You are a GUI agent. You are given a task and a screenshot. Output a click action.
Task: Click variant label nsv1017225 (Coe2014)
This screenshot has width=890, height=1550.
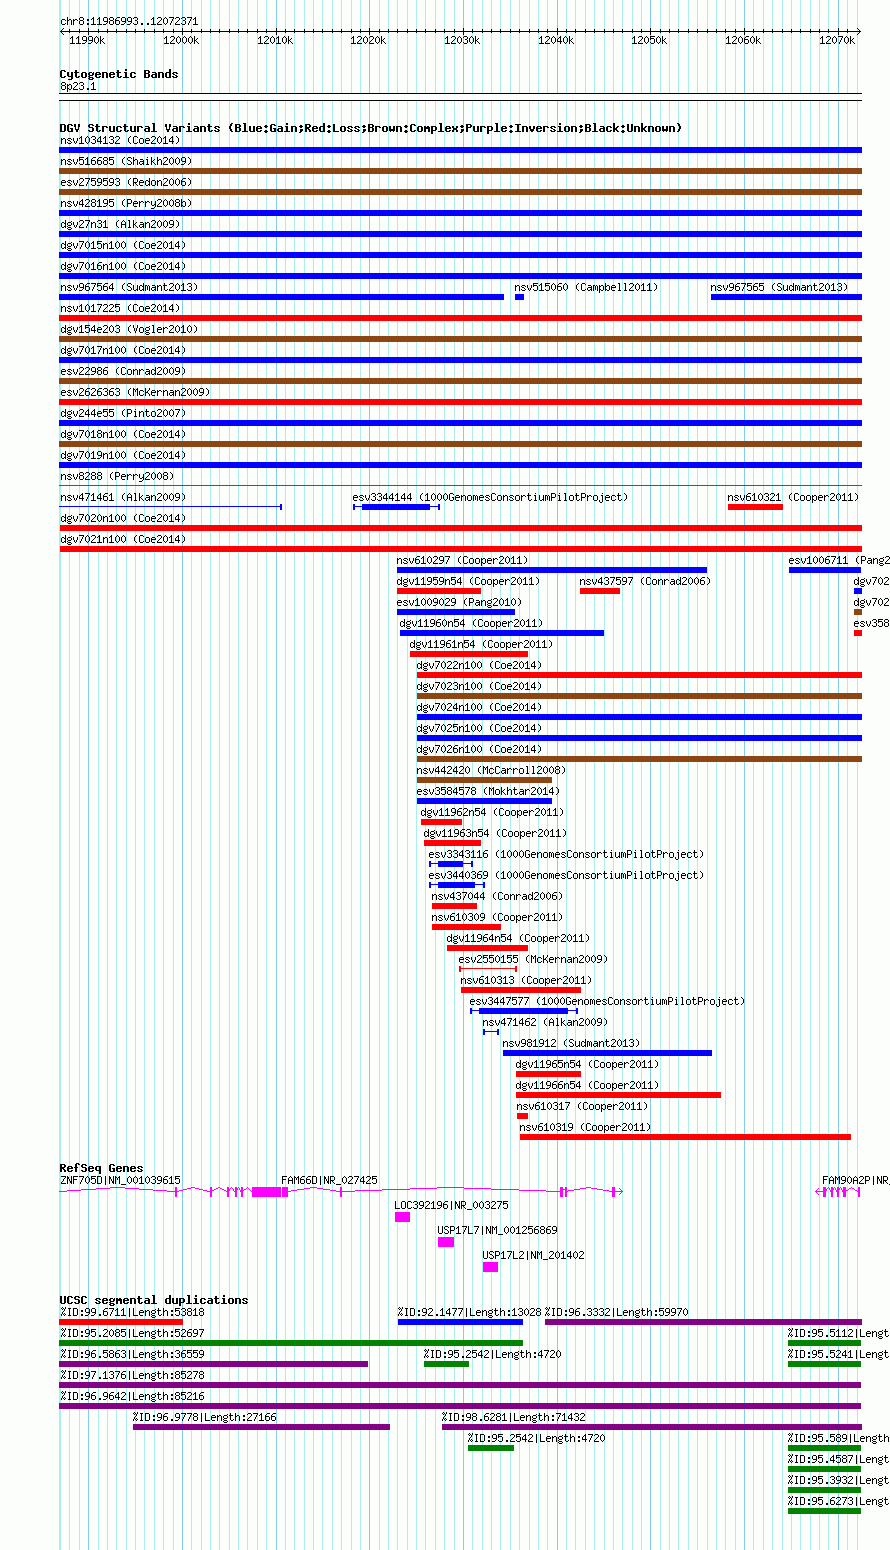click(x=120, y=308)
